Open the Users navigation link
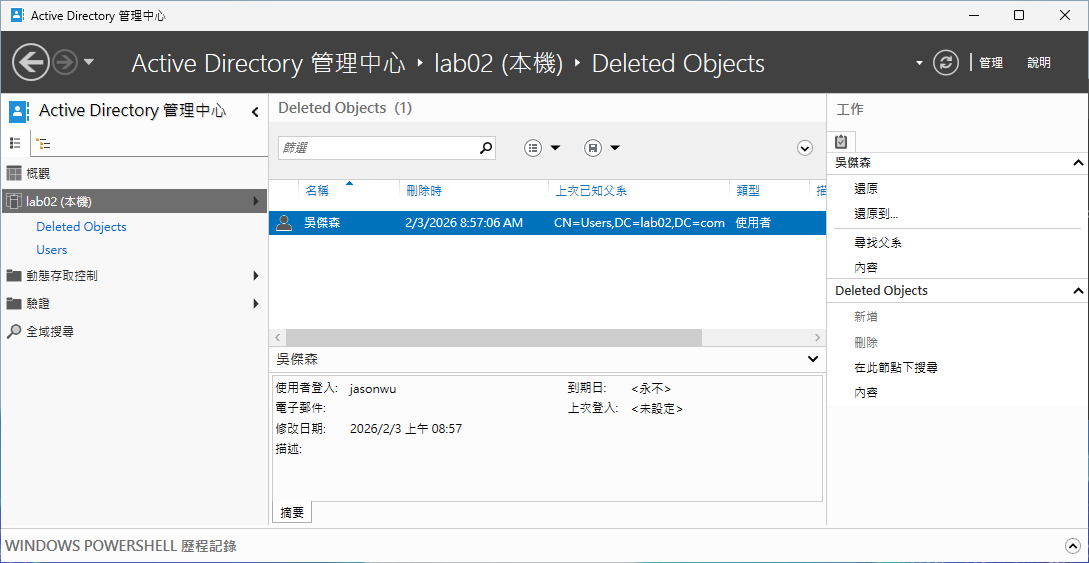This screenshot has height=563, width=1089. 51,249
